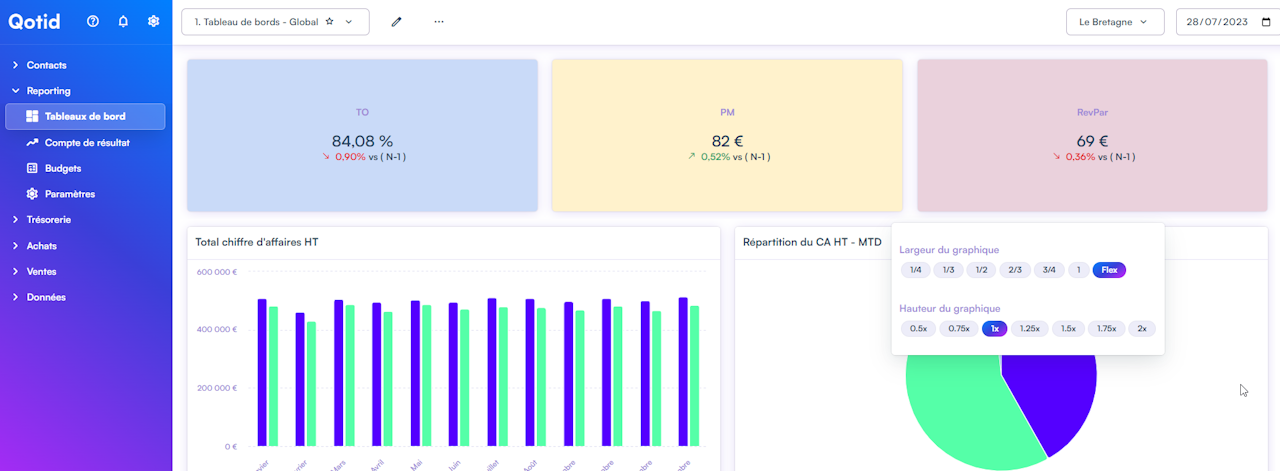Viewport: 1280px width, 471px height.
Task: Open Compte de résultat menu item
Action: (85, 143)
